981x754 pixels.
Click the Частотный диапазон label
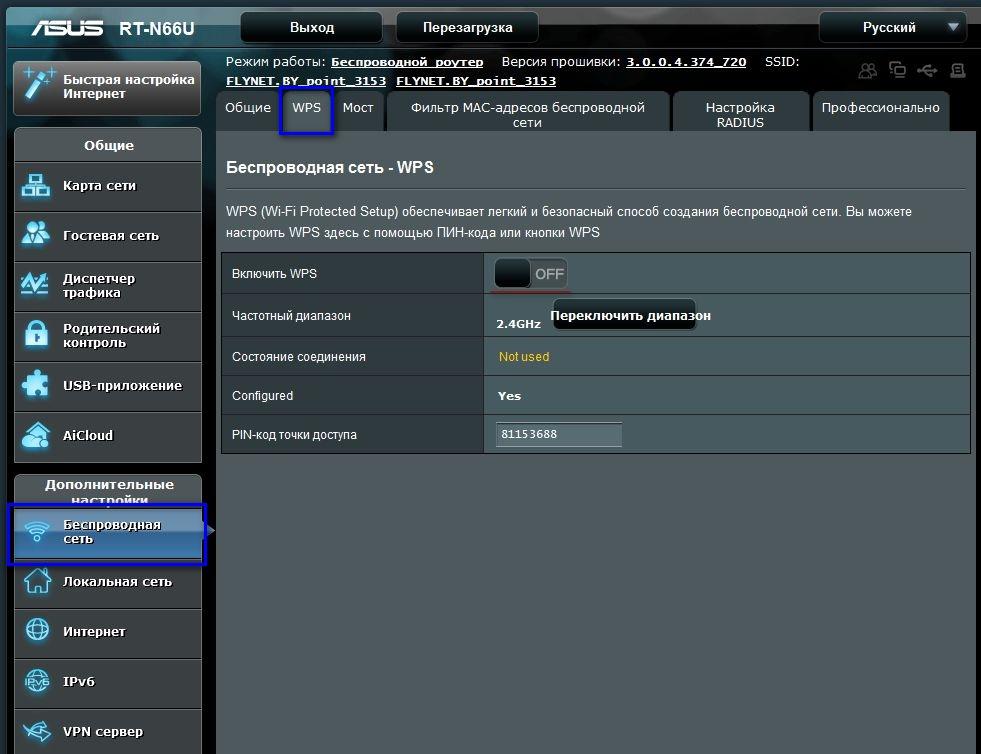tap(291, 315)
